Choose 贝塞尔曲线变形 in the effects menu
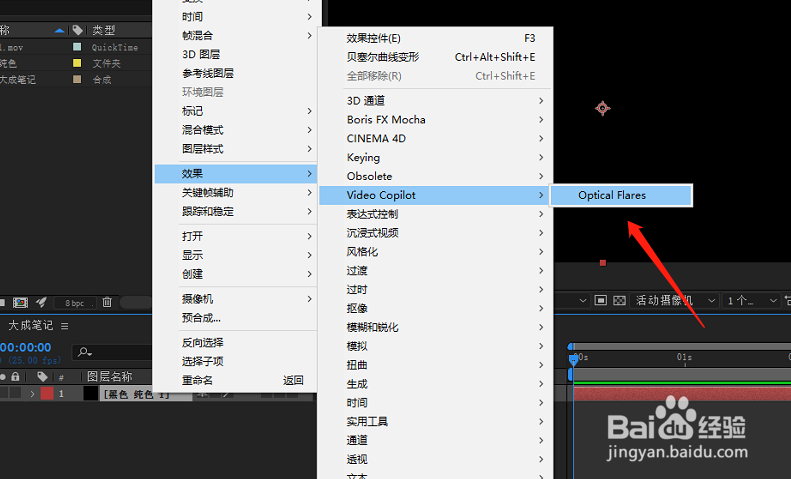Image resolution: width=791 pixels, height=479 pixels. pos(435,57)
